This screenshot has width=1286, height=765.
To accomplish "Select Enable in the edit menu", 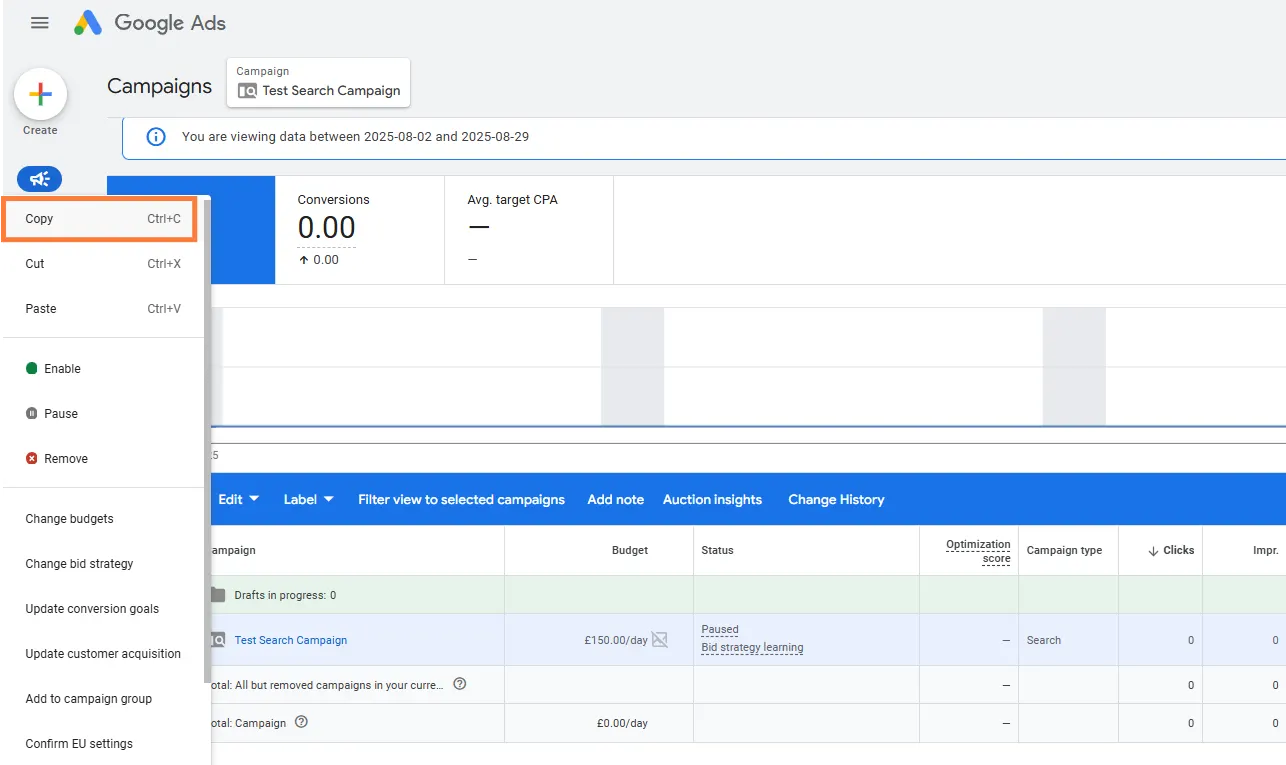I will [103, 369].
